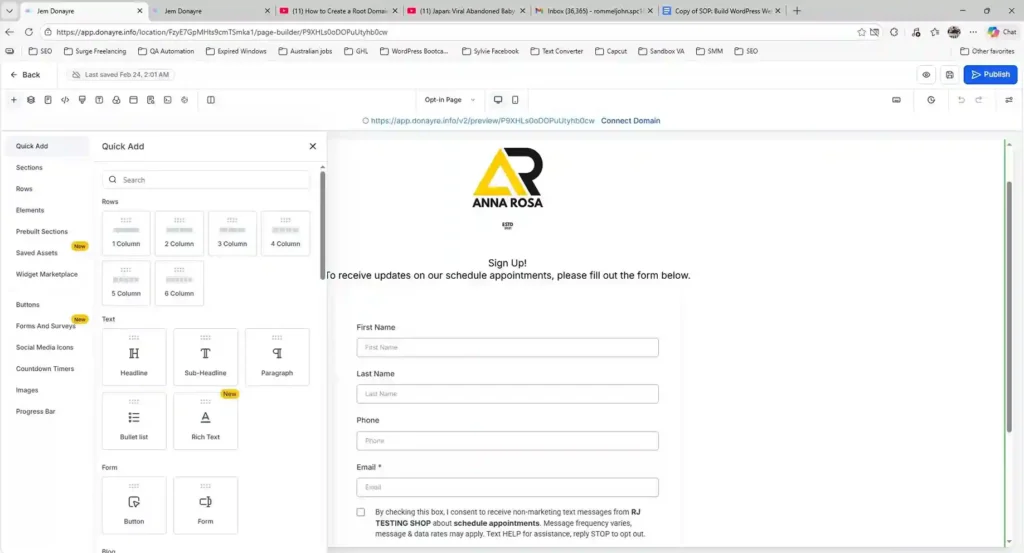Click the Quick Add panel scrollbar
Image resolution: width=1024 pixels, height=553 pixels.
323,224
